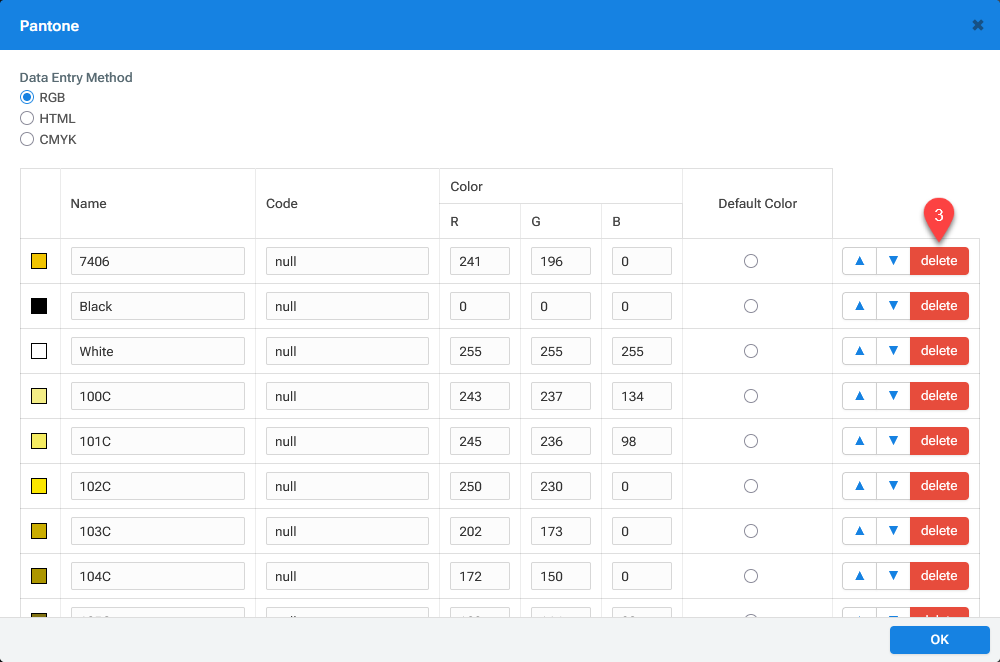Select HTML data entry method
Image resolution: width=1000 pixels, height=662 pixels.
coord(27,118)
